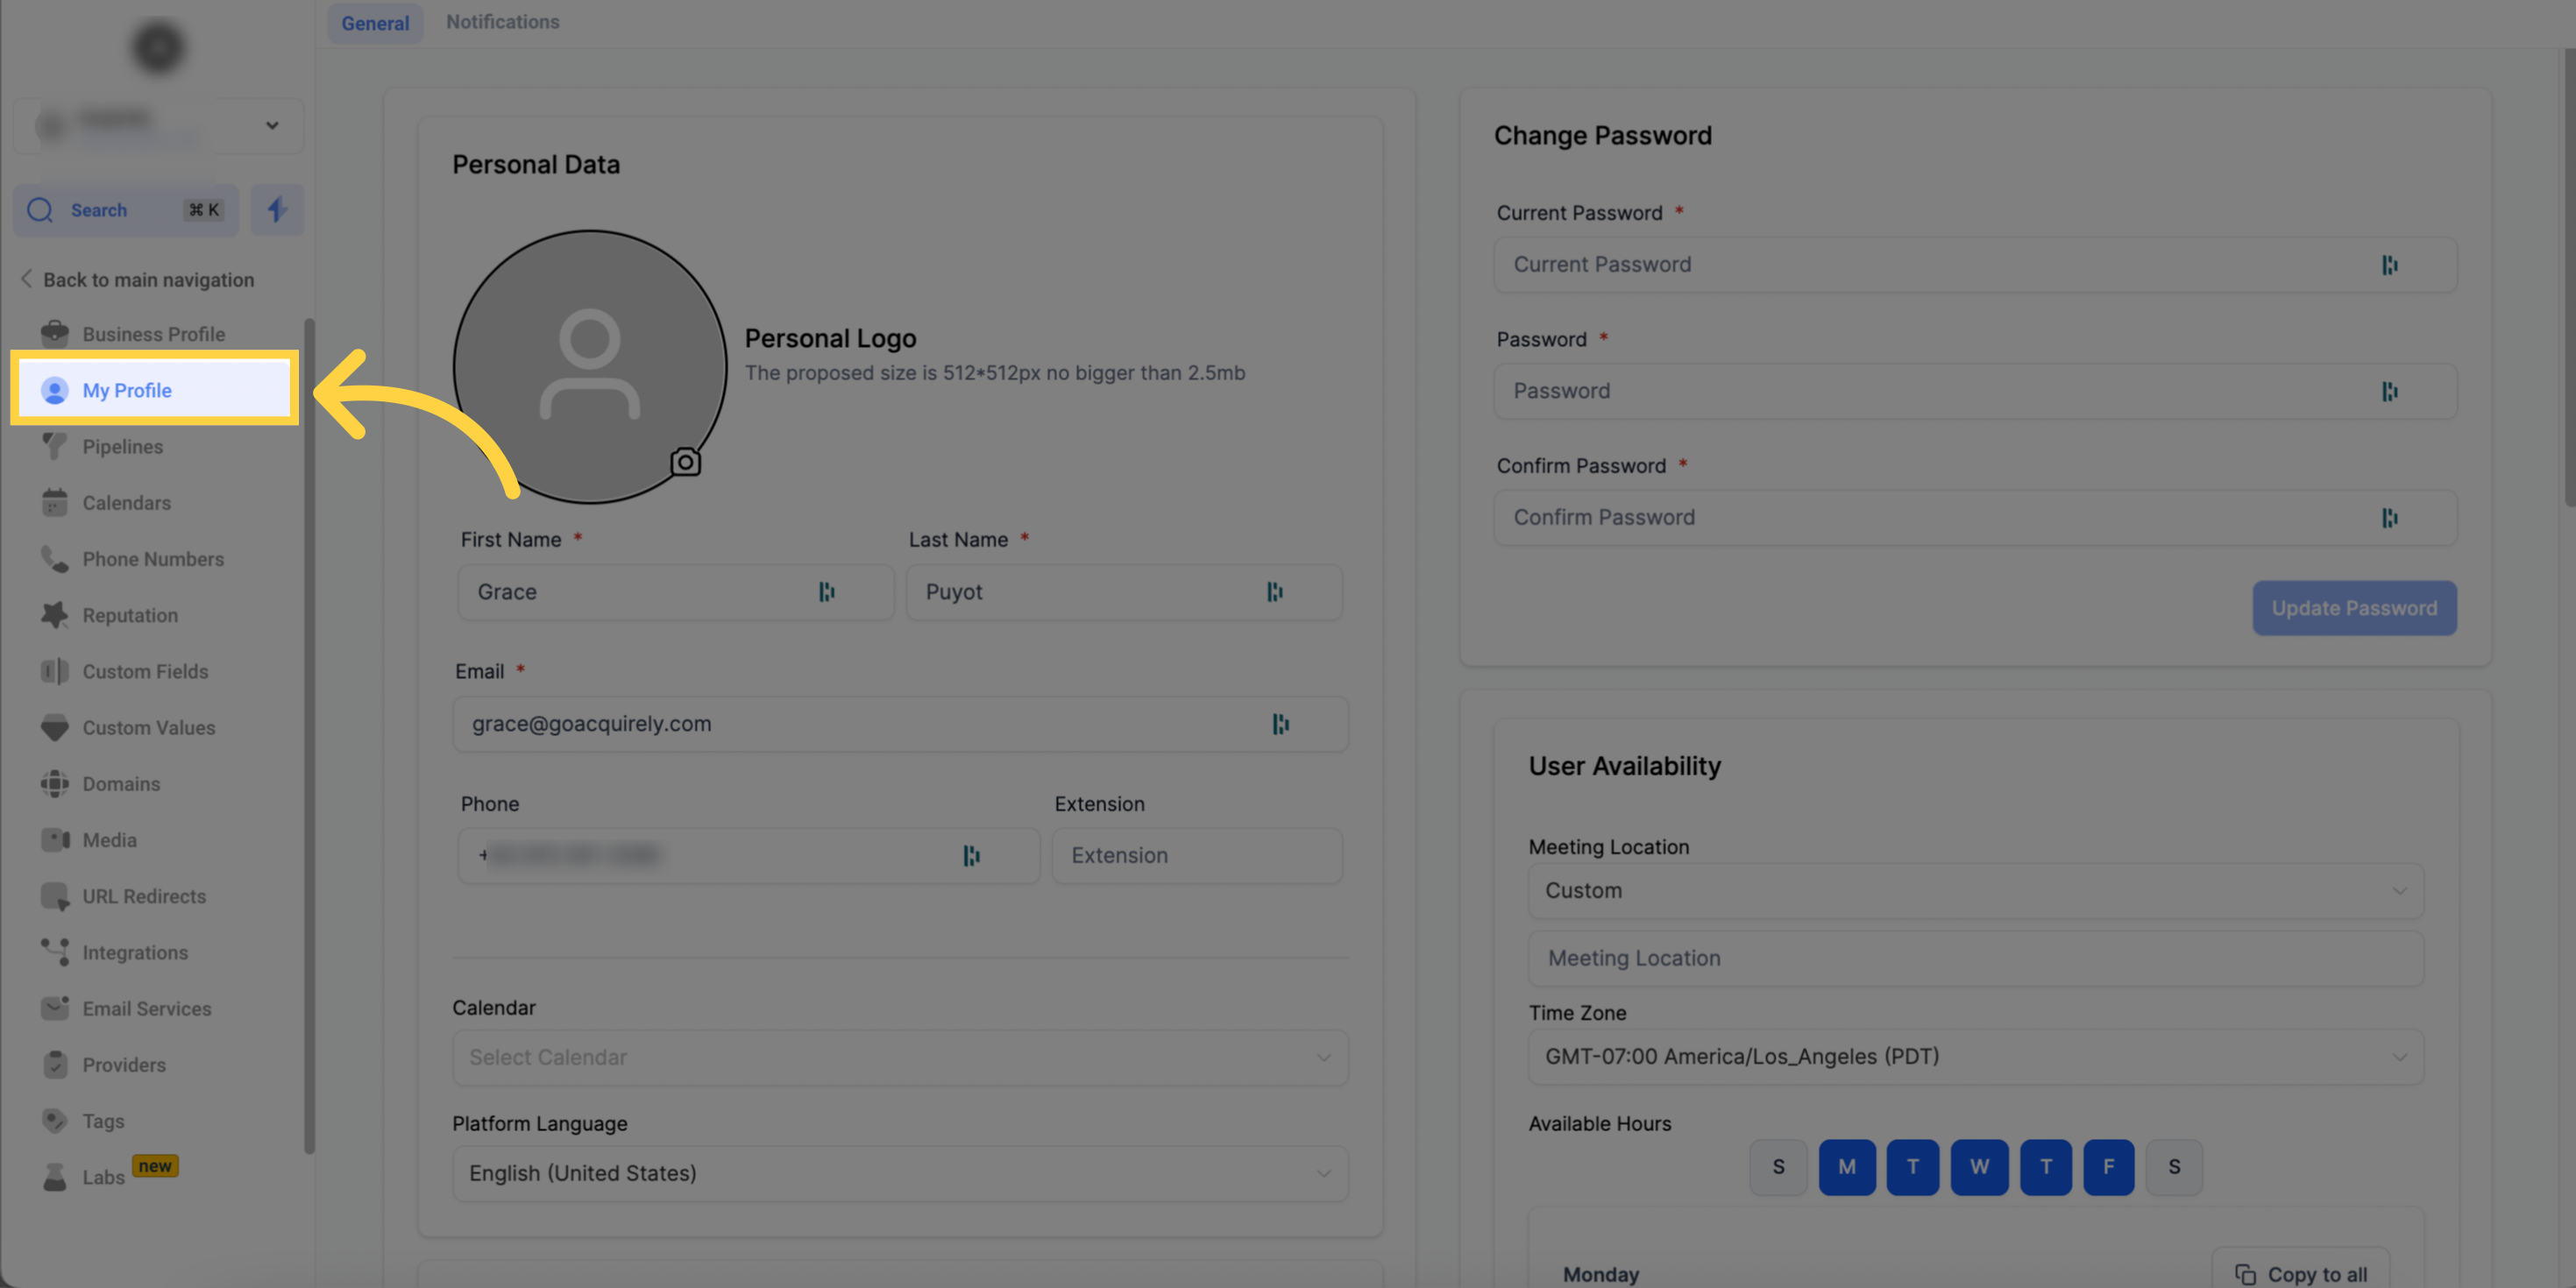Open Phone Numbers settings menu item
Image resolution: width=2576 pixels, height=1288 pixels.
[155, 560]
